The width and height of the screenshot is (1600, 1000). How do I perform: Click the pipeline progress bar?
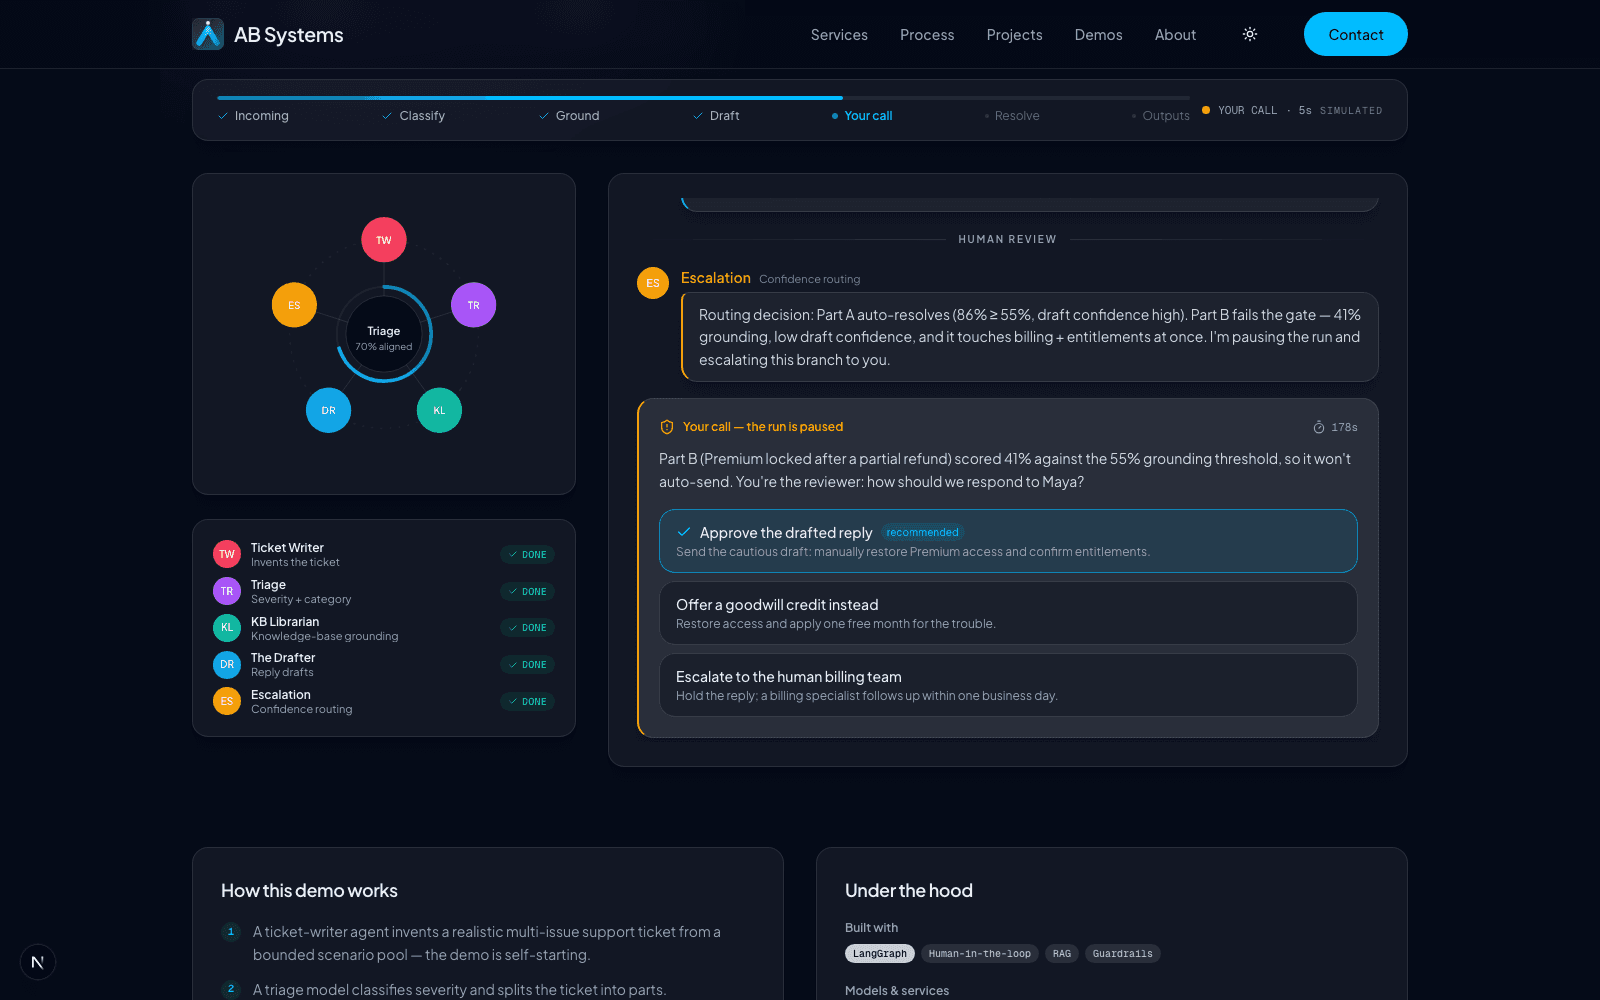[703, 98]
